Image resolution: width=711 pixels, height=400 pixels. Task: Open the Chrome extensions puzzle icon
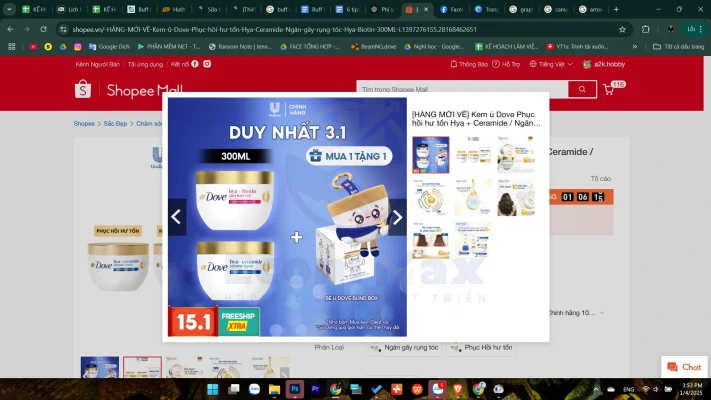(x=646, y=29)
